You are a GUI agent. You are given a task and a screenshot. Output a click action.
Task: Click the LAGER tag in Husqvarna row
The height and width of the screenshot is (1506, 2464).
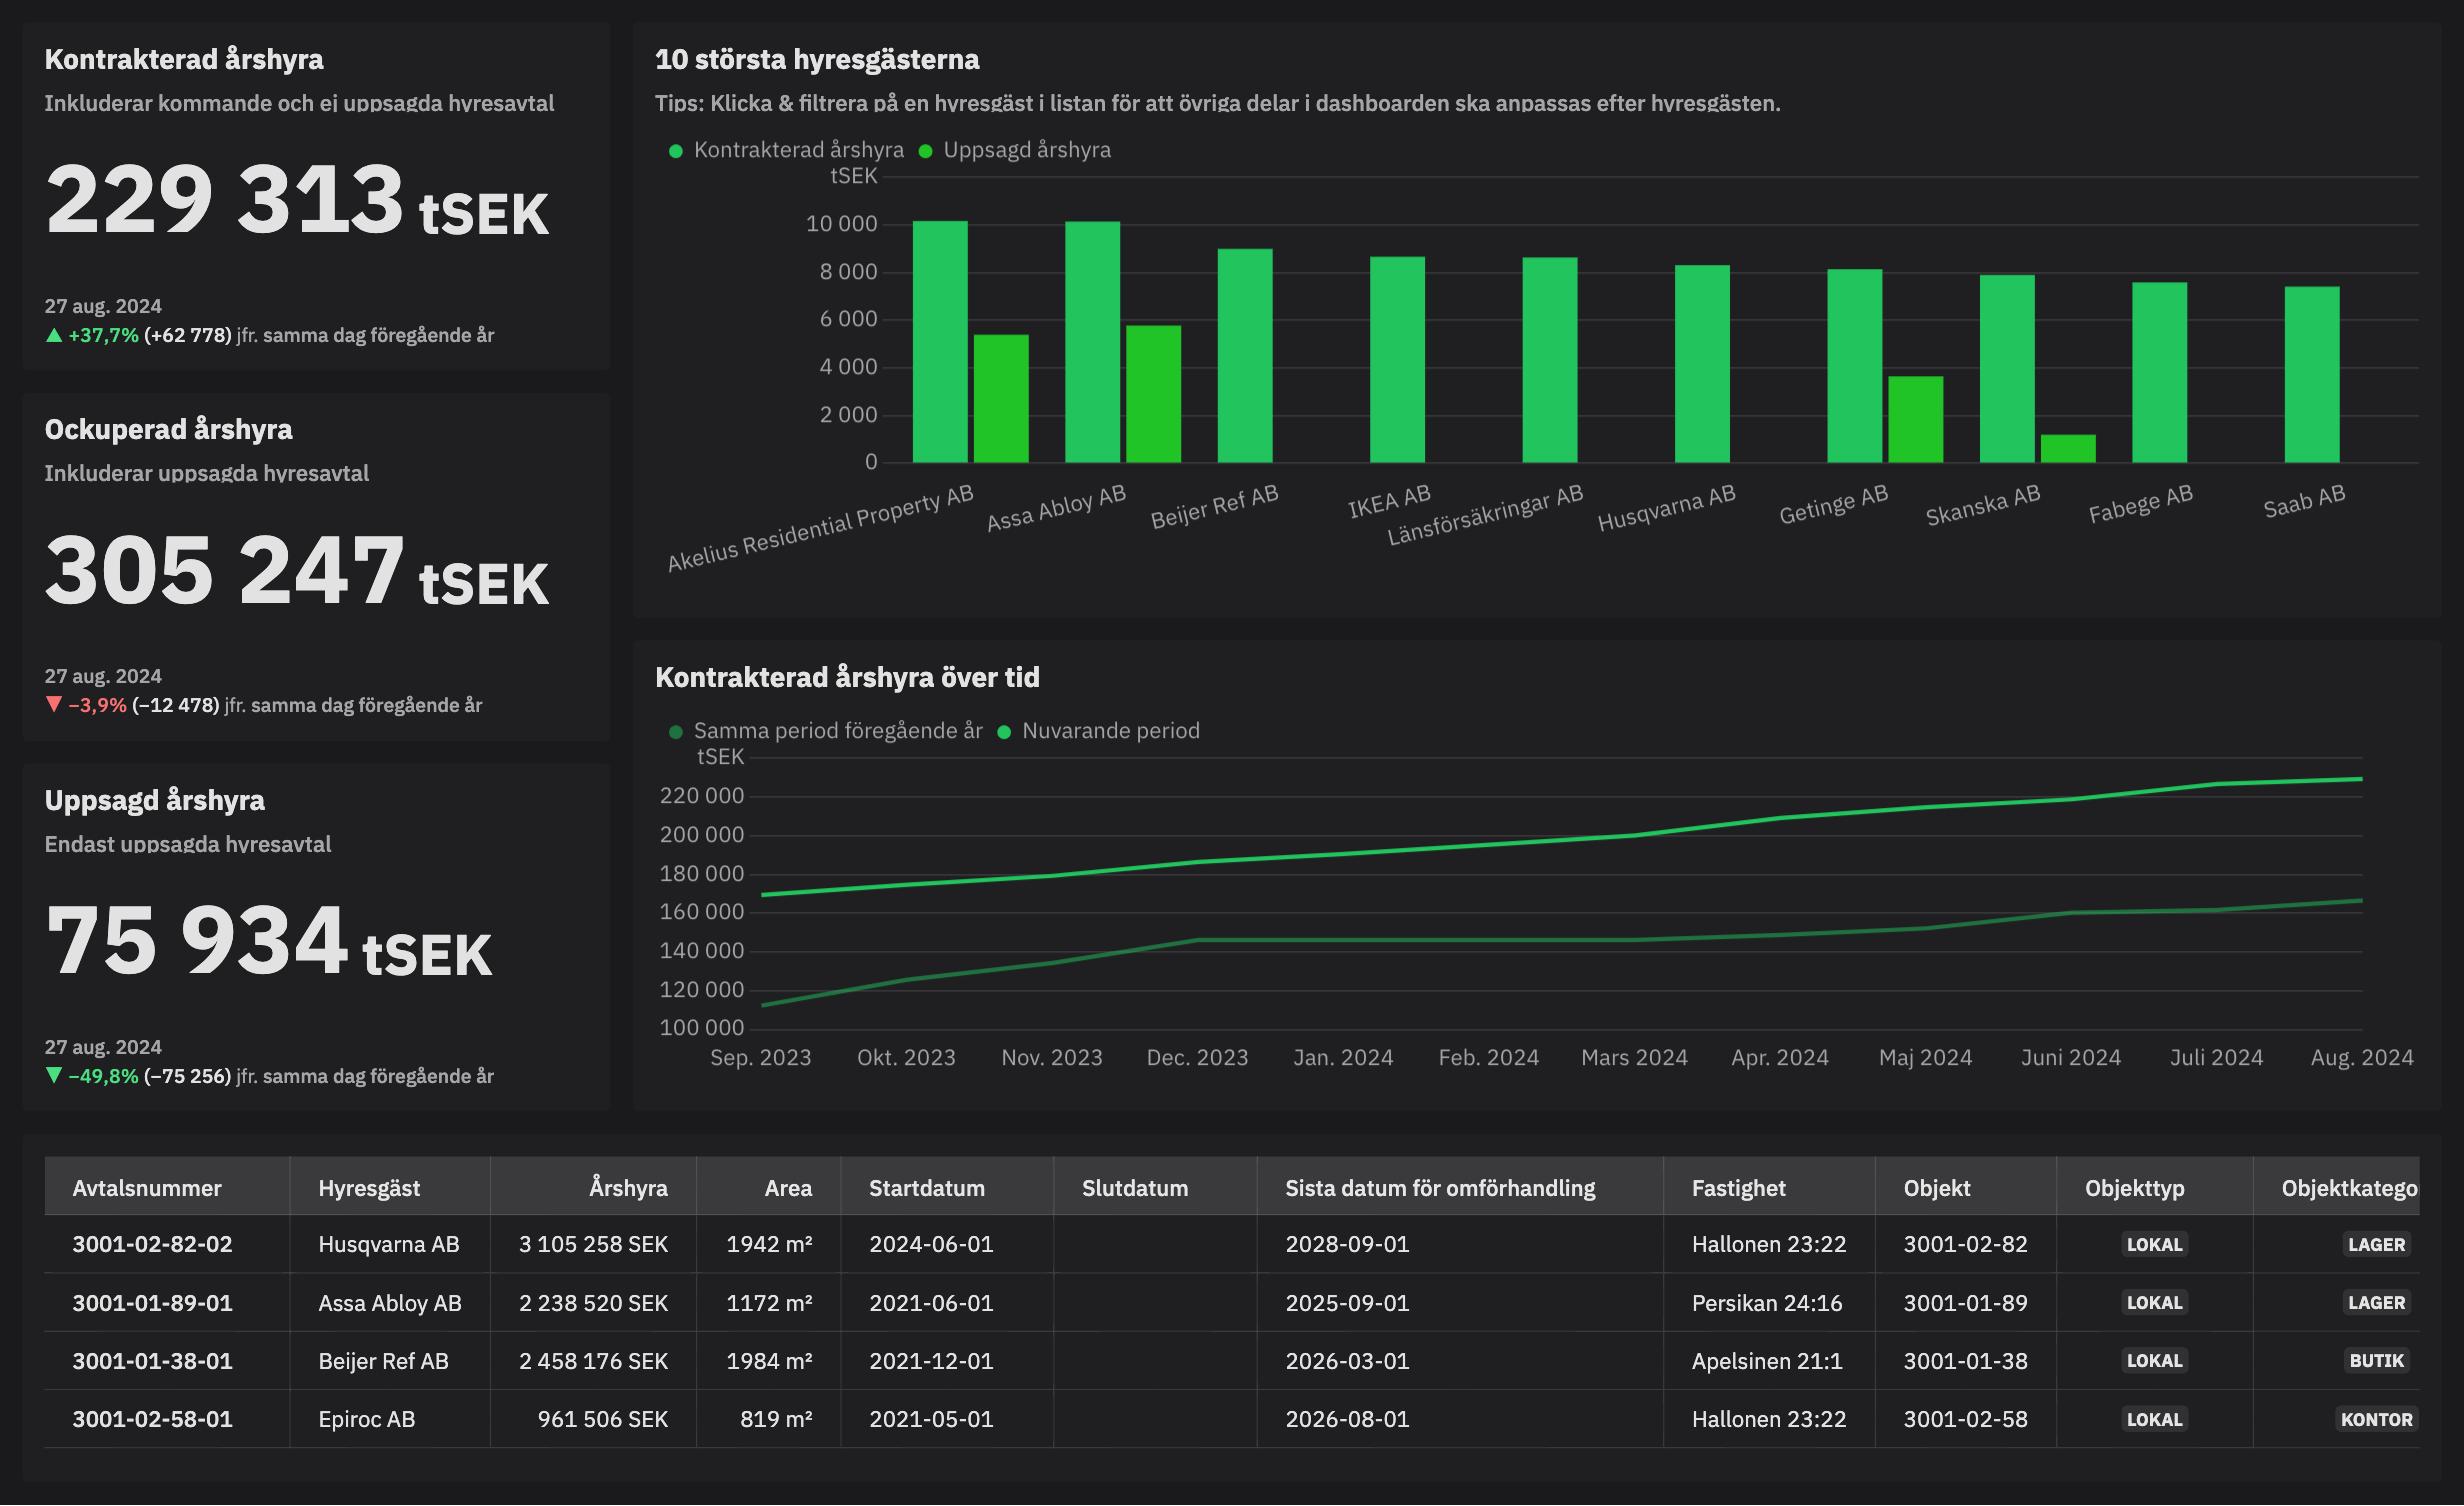click(2377, 1245)
